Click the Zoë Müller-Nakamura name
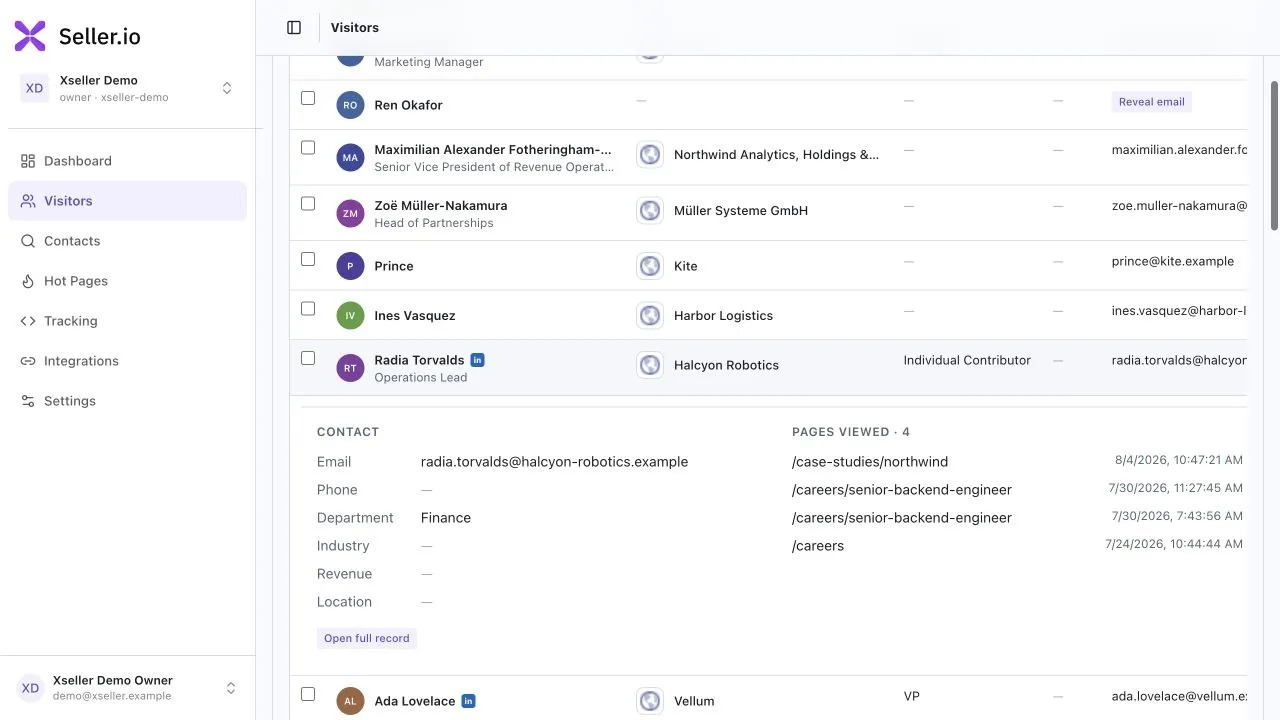The height and width of the screenshot is (720, 1280). coord(441,205)
